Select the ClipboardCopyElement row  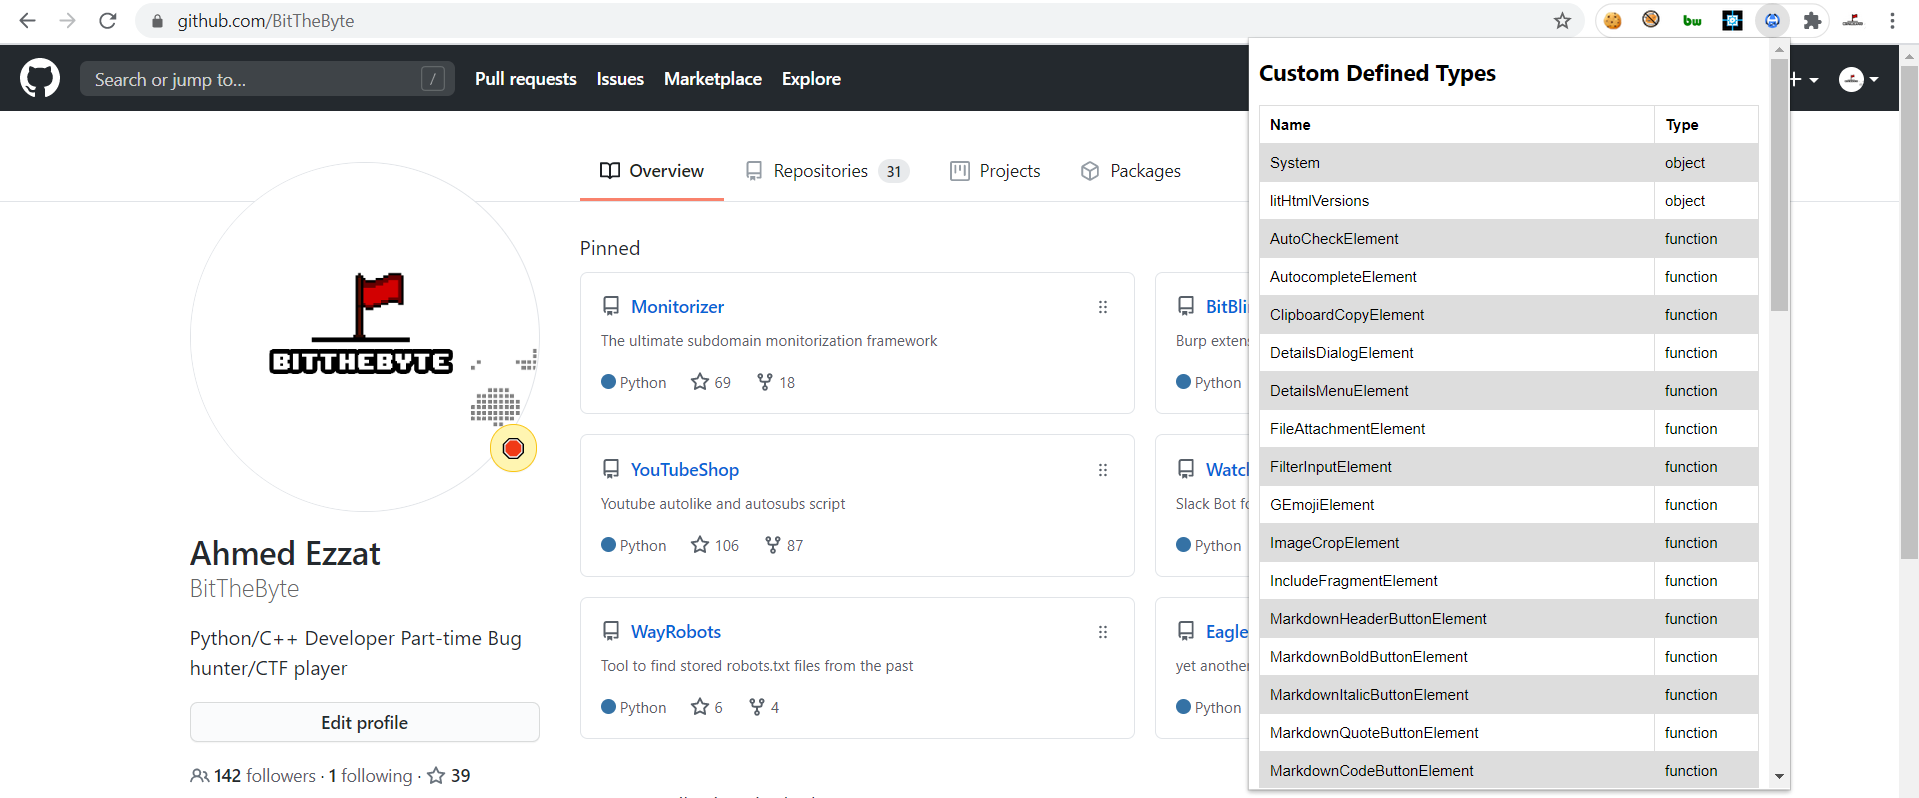[1509, 315]
